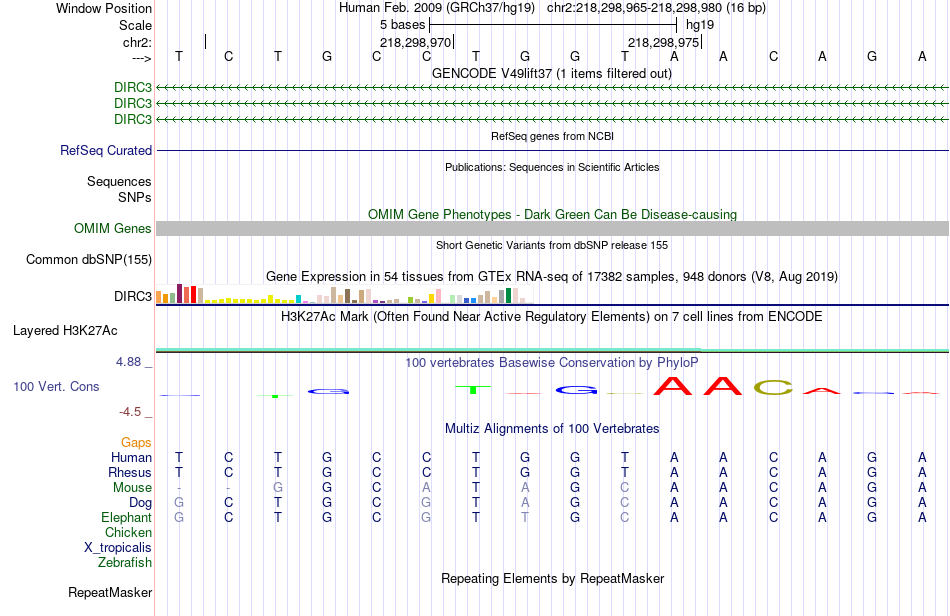Viewport: 950px width, 616px height.
Task: Click the Layered H3K27Ac track label
Action: coord(65,331)
